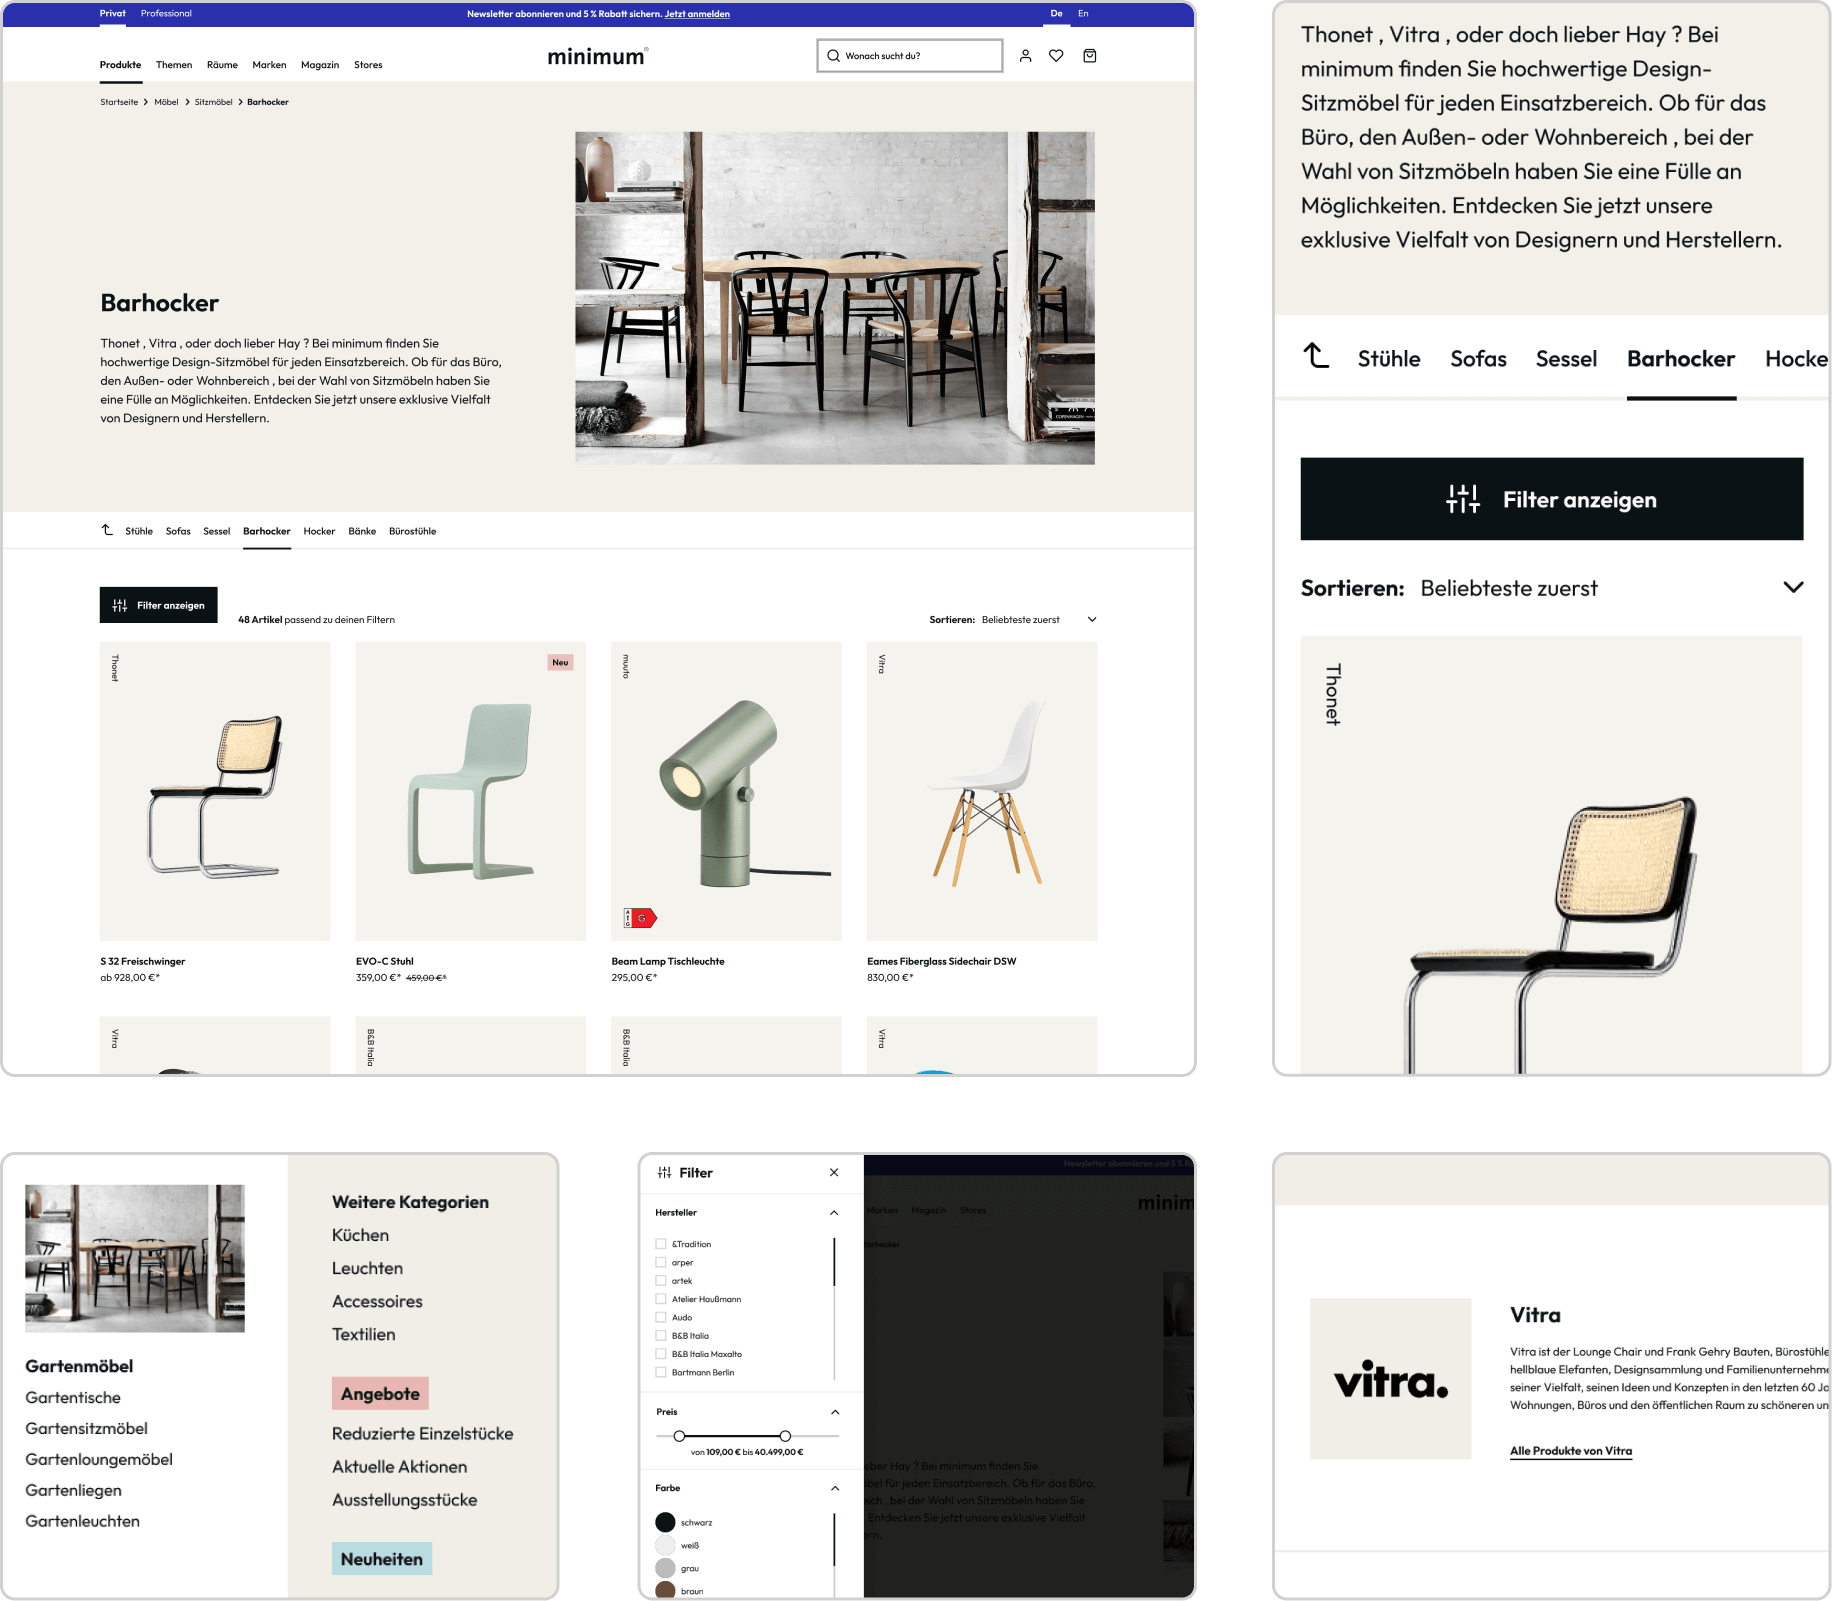Click the back-up arrow before Stühle in desktop category bar
1832x1601 pixels.
[x=107, y=530]
